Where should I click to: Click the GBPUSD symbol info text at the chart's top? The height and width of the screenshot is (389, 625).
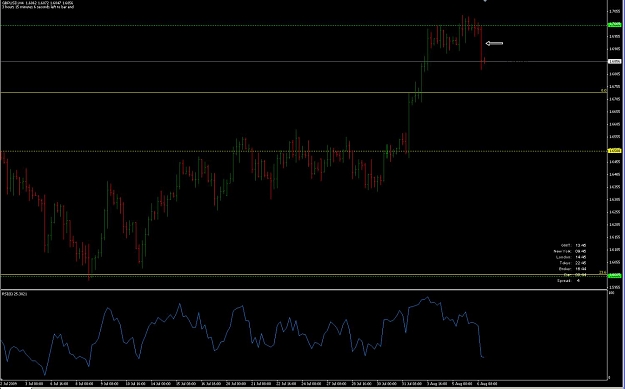coord(37,2)
